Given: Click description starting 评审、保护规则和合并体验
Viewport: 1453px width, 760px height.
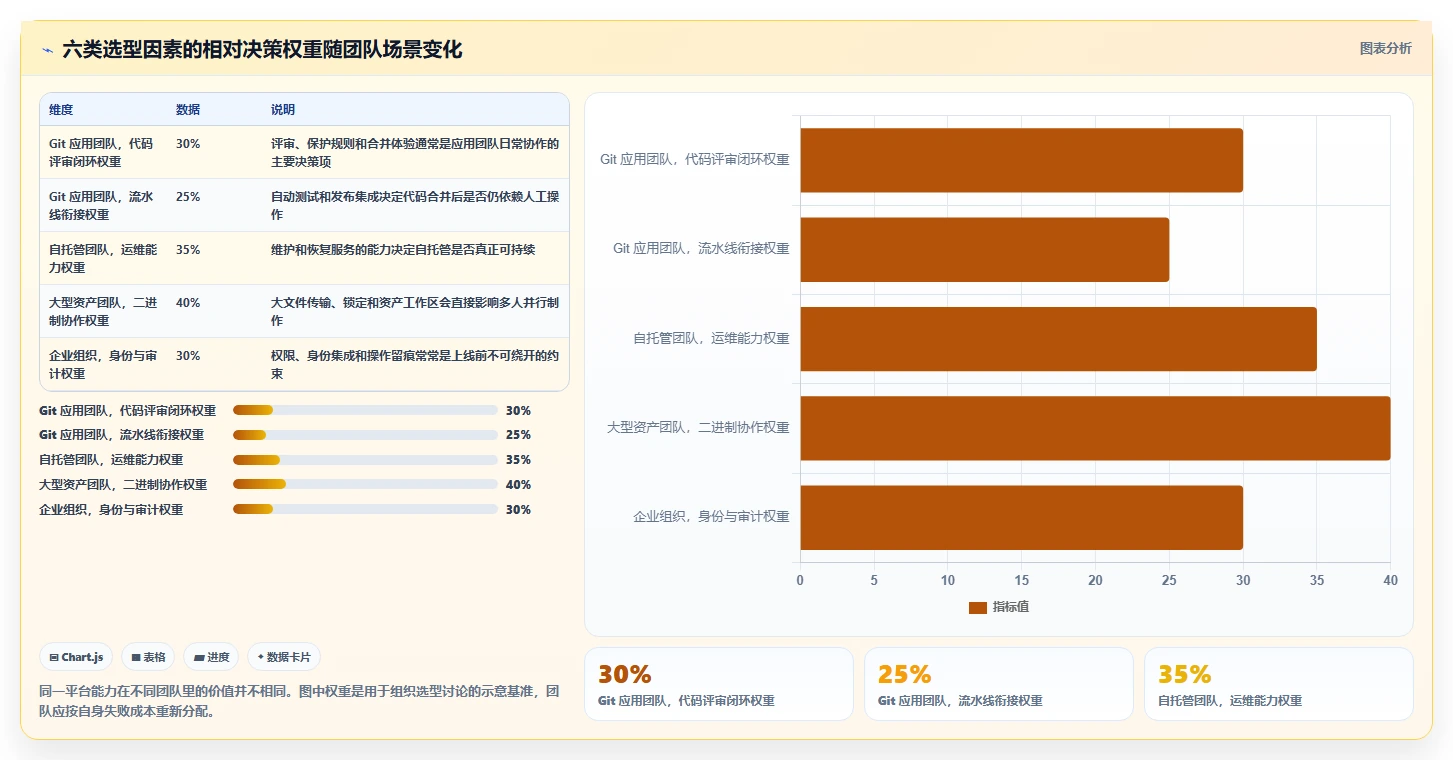Looking at the screenshot, I should tap(415, 152).
